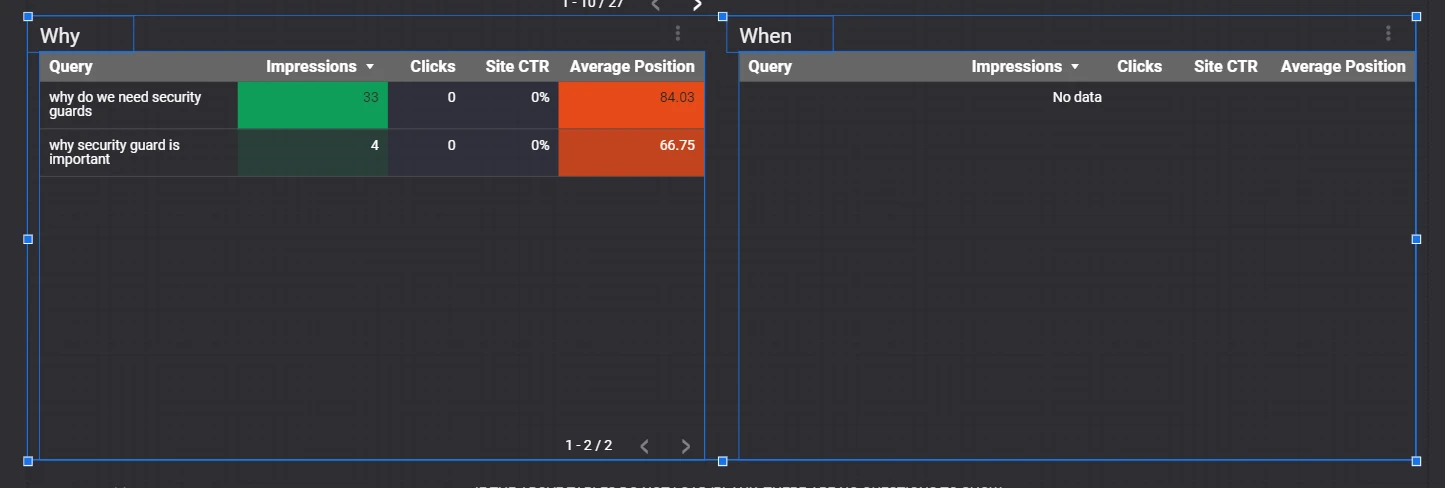Sort Why table by Clicks column

433,66
